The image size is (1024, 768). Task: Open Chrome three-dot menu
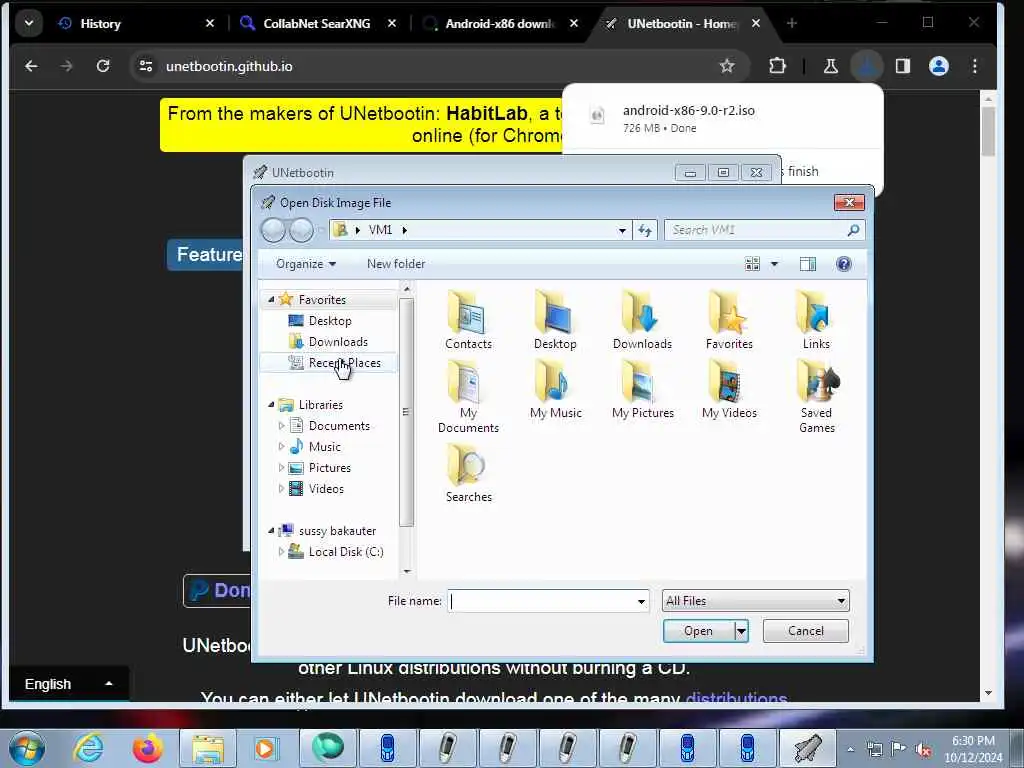tap(974, 66)
